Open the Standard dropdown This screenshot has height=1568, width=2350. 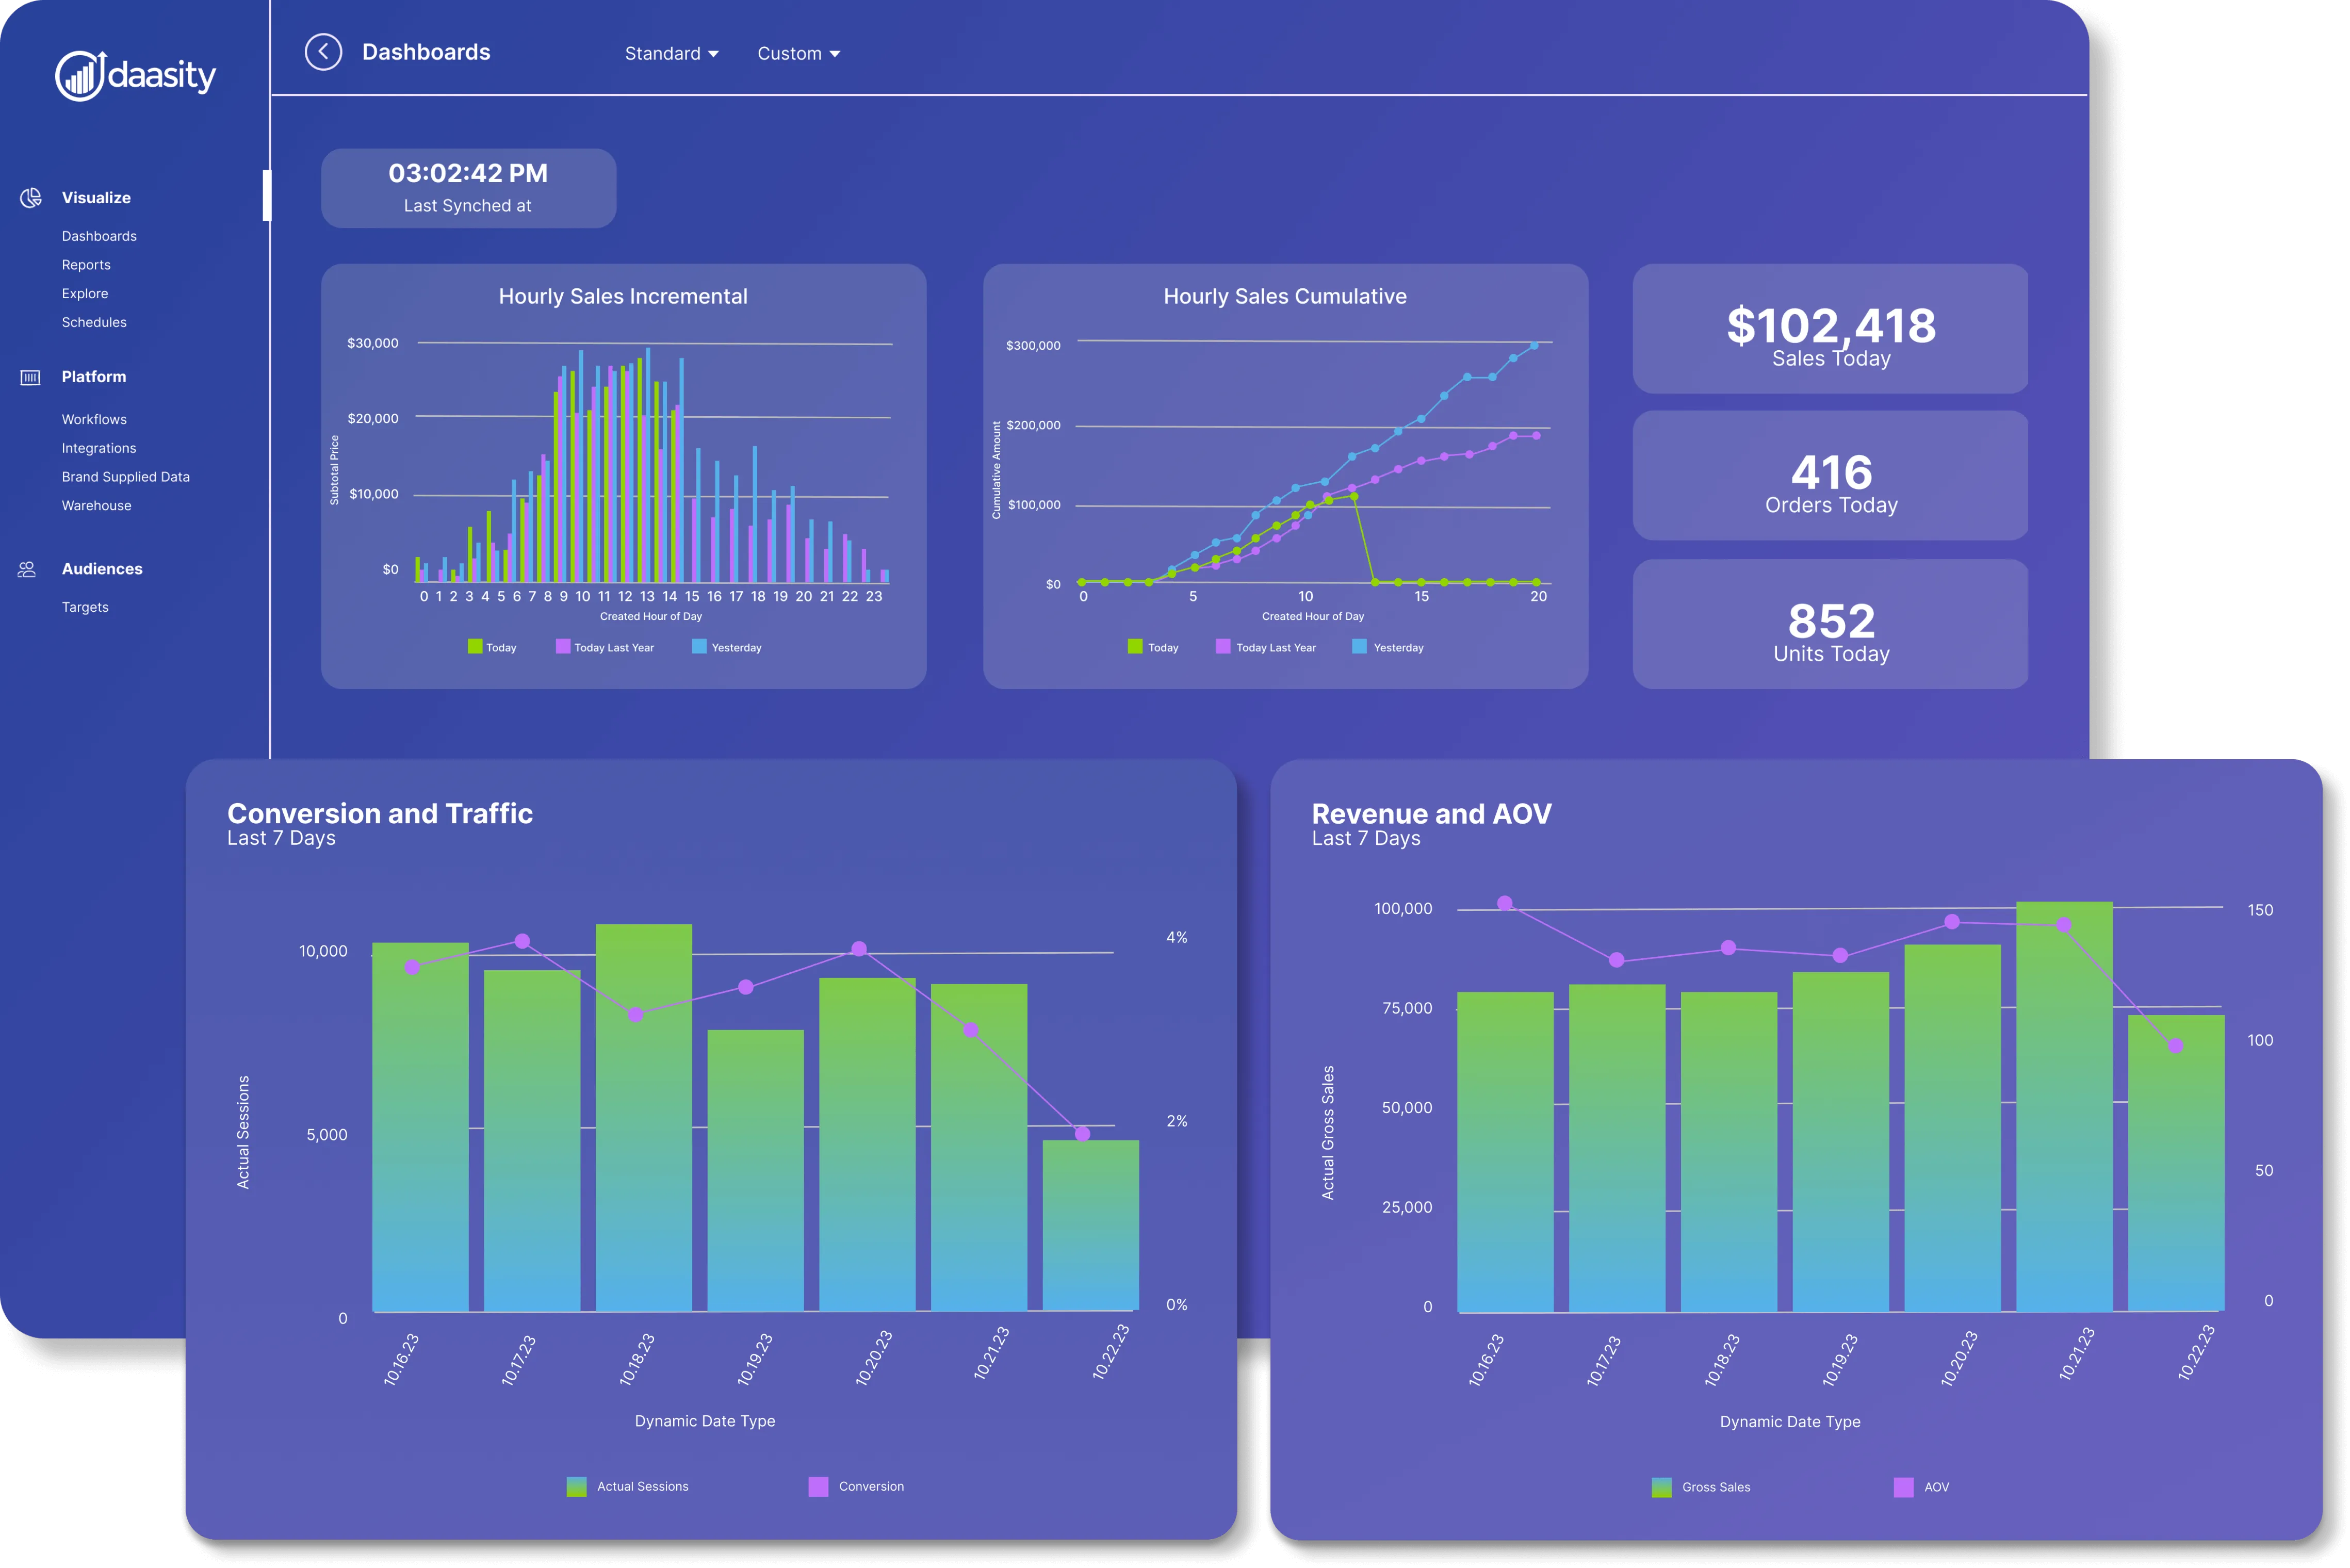coord(671,53)
